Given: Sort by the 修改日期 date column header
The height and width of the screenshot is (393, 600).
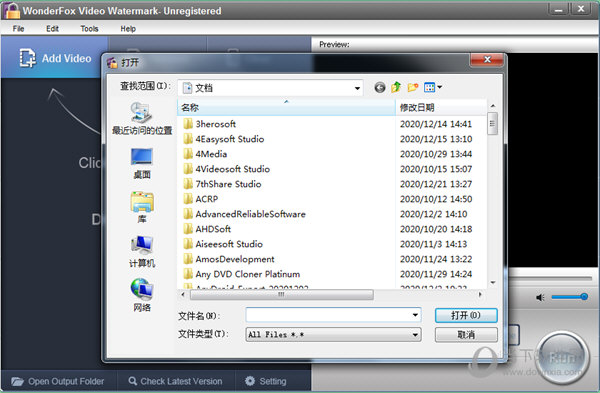Looking at the screenshot, I should click(441, 108).
